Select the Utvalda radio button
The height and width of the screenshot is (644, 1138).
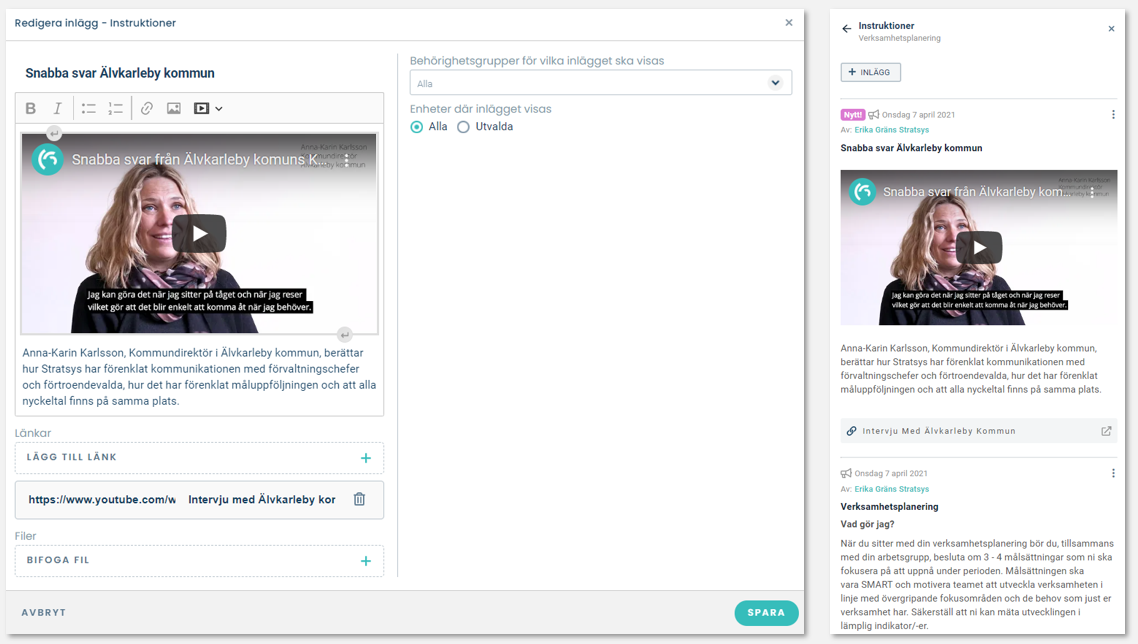463,127
